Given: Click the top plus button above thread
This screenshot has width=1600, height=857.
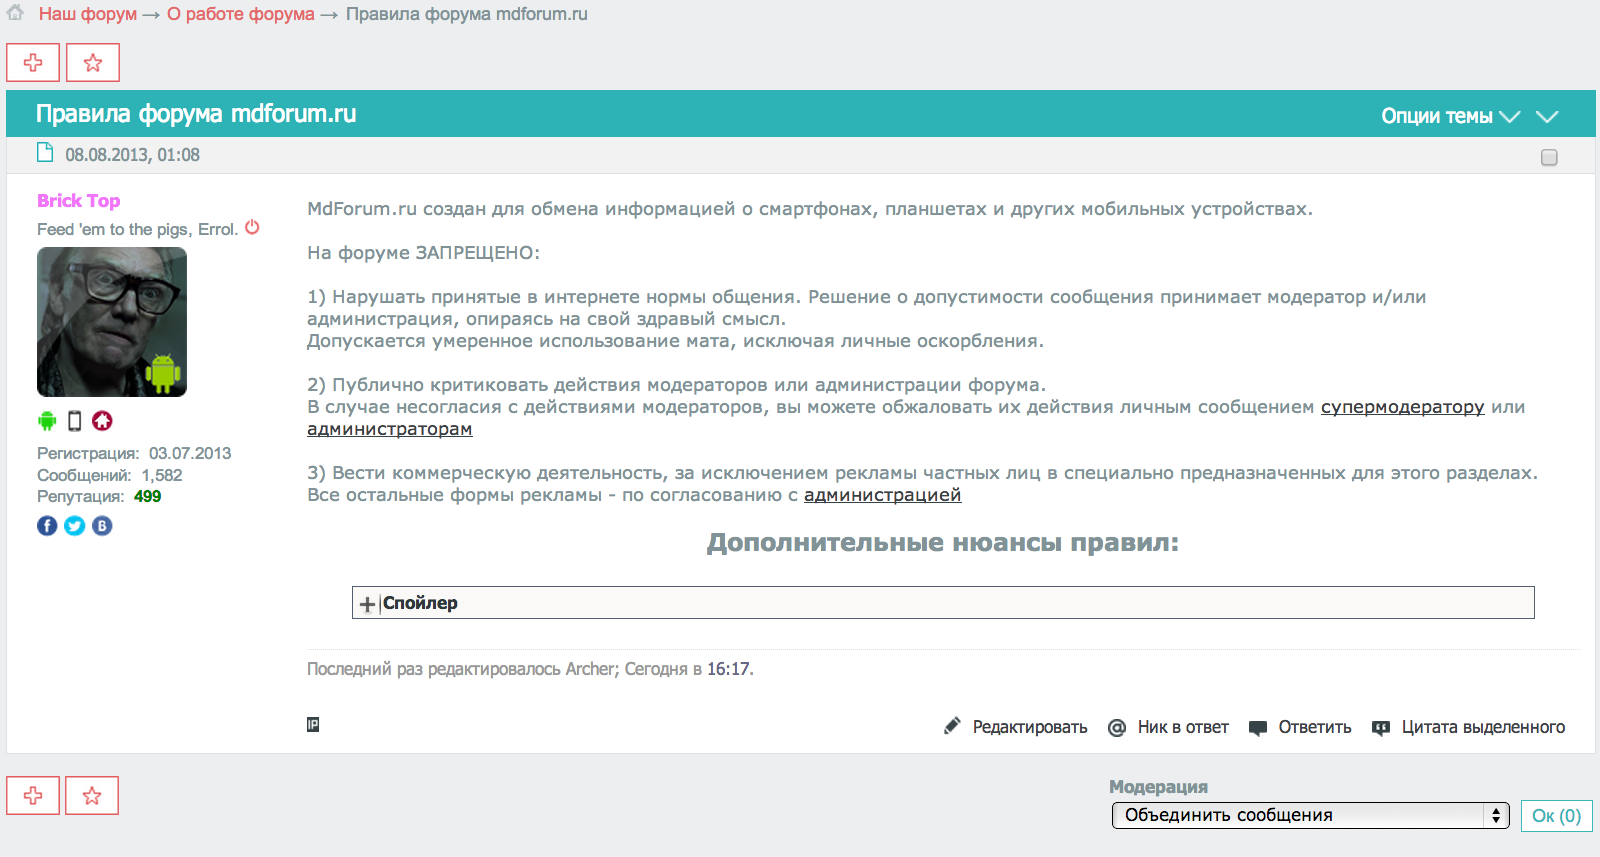Looking at the screenshot, I should tap(33, 63).
